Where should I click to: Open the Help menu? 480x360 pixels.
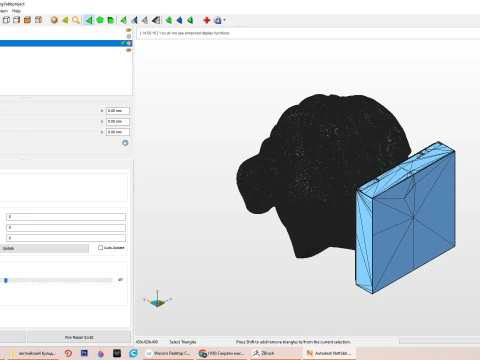point(16,11)
